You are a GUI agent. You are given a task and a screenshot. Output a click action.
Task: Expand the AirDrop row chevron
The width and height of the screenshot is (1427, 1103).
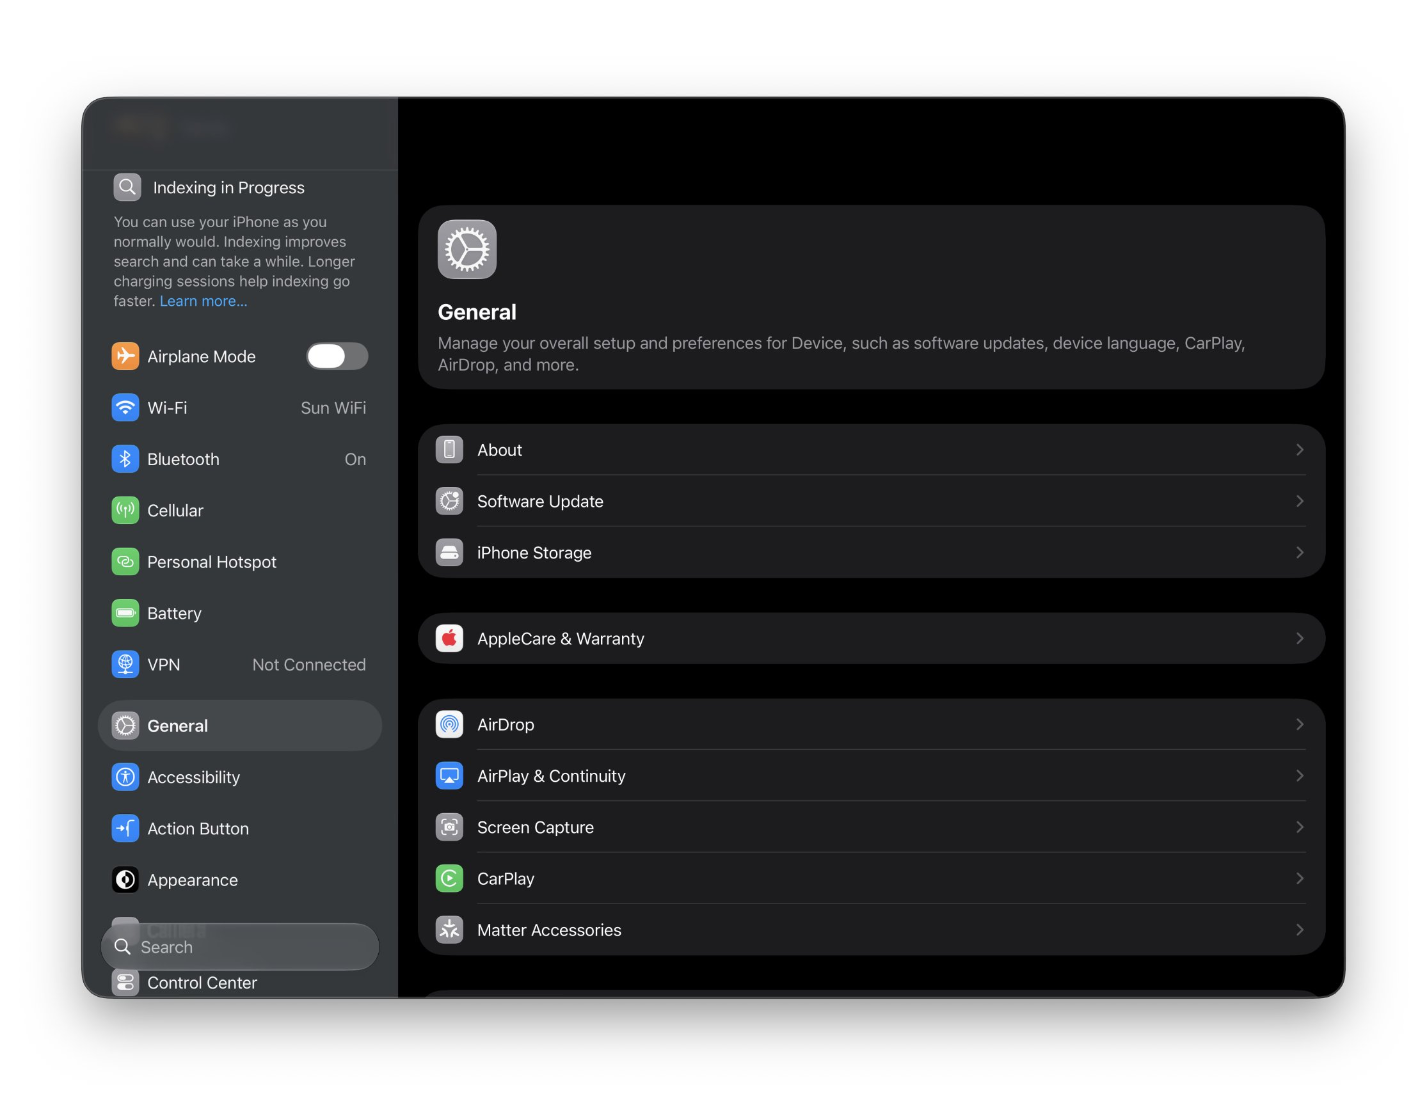[1300, 724]
